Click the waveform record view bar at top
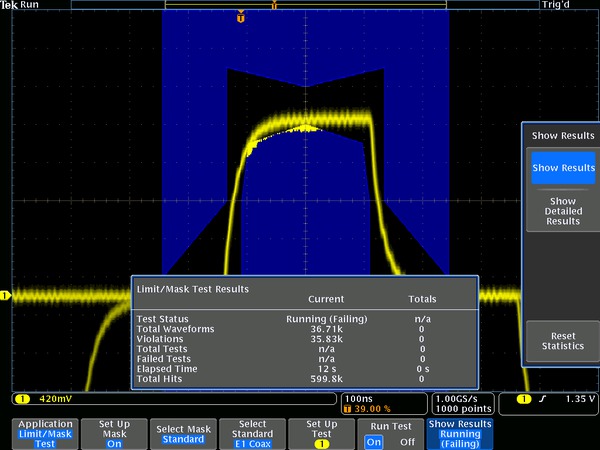 (x=305, y=5)
